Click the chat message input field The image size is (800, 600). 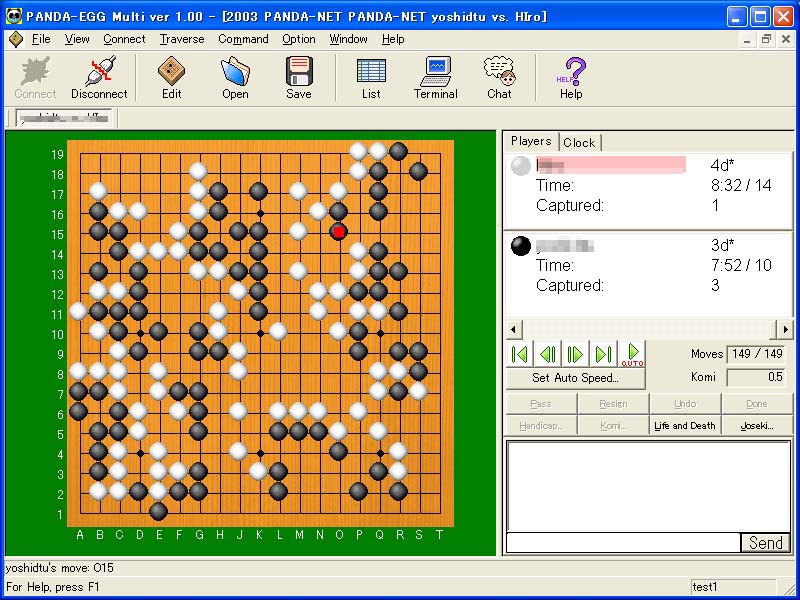tap(623, 543)
